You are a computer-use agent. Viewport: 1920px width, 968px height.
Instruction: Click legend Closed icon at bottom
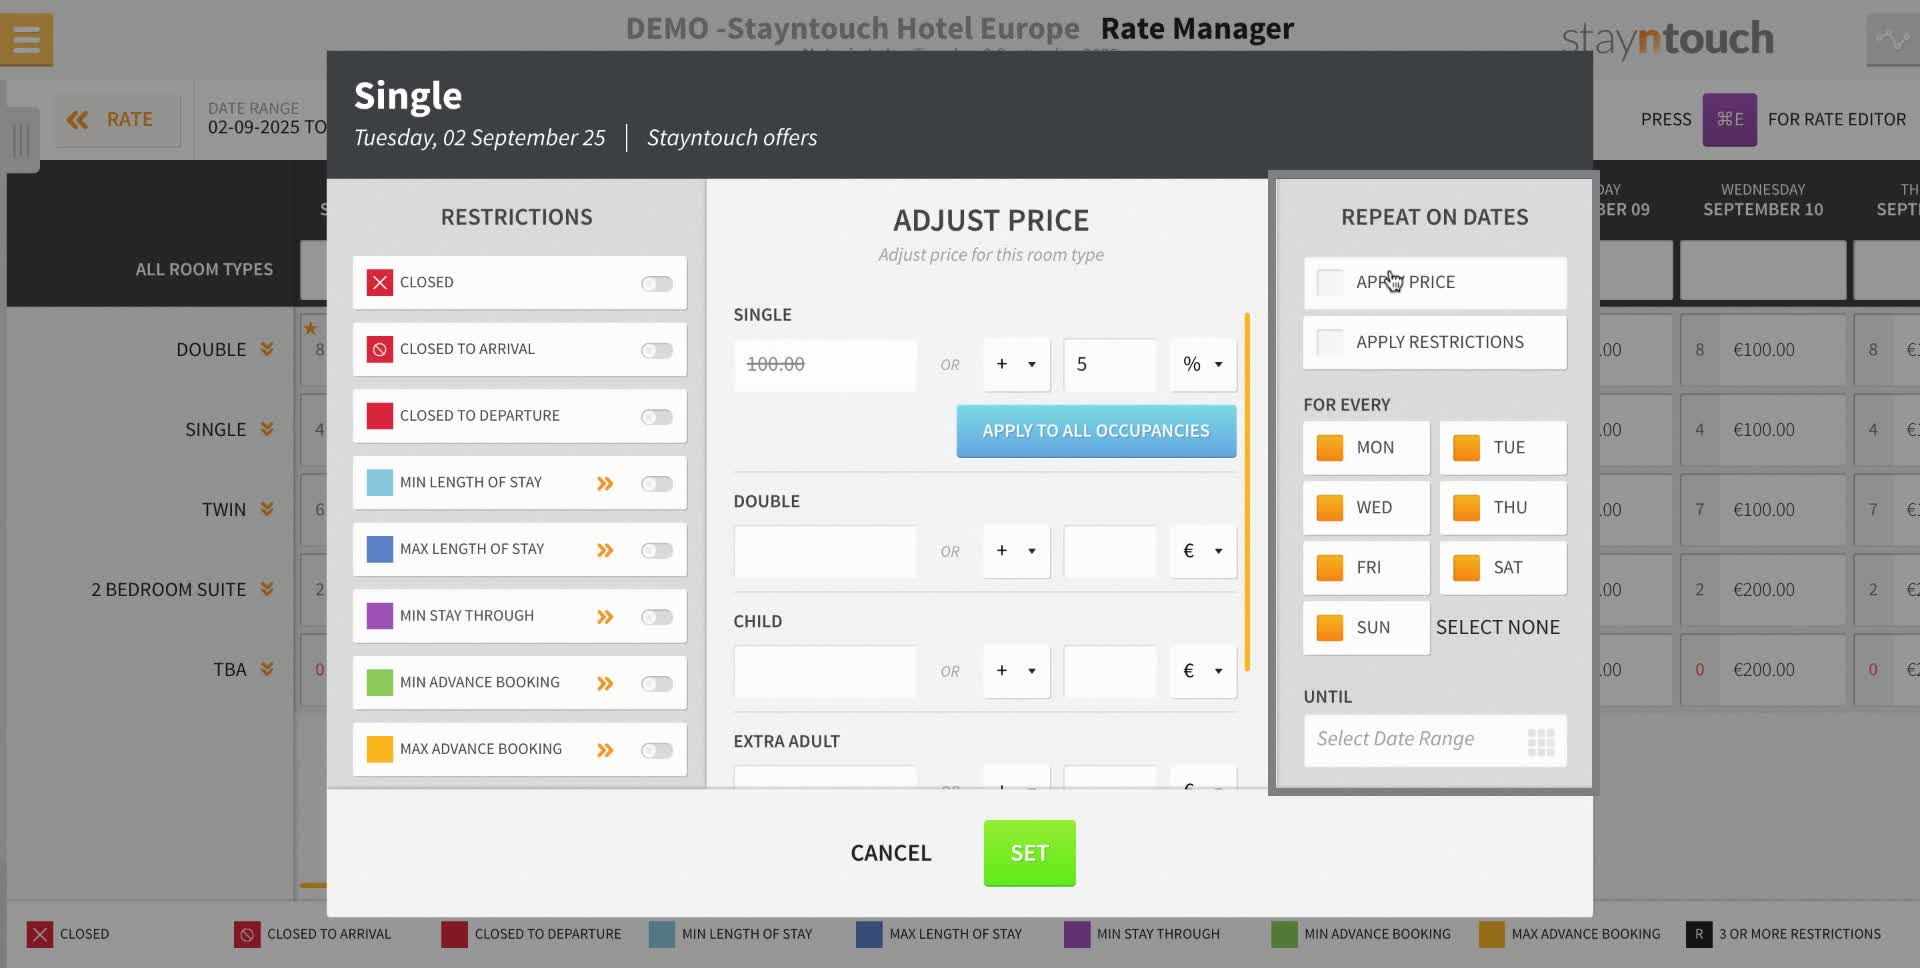point(39,934)
